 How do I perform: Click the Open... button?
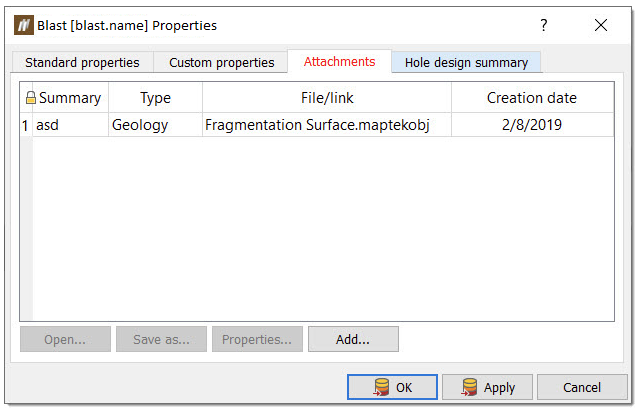click(65, 339)
